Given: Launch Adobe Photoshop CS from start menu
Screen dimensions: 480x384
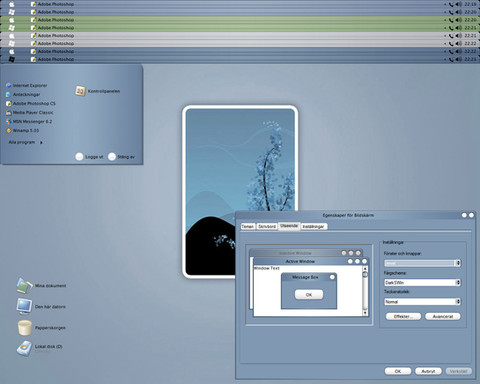Looking at the screenshot, I should 31,104.
